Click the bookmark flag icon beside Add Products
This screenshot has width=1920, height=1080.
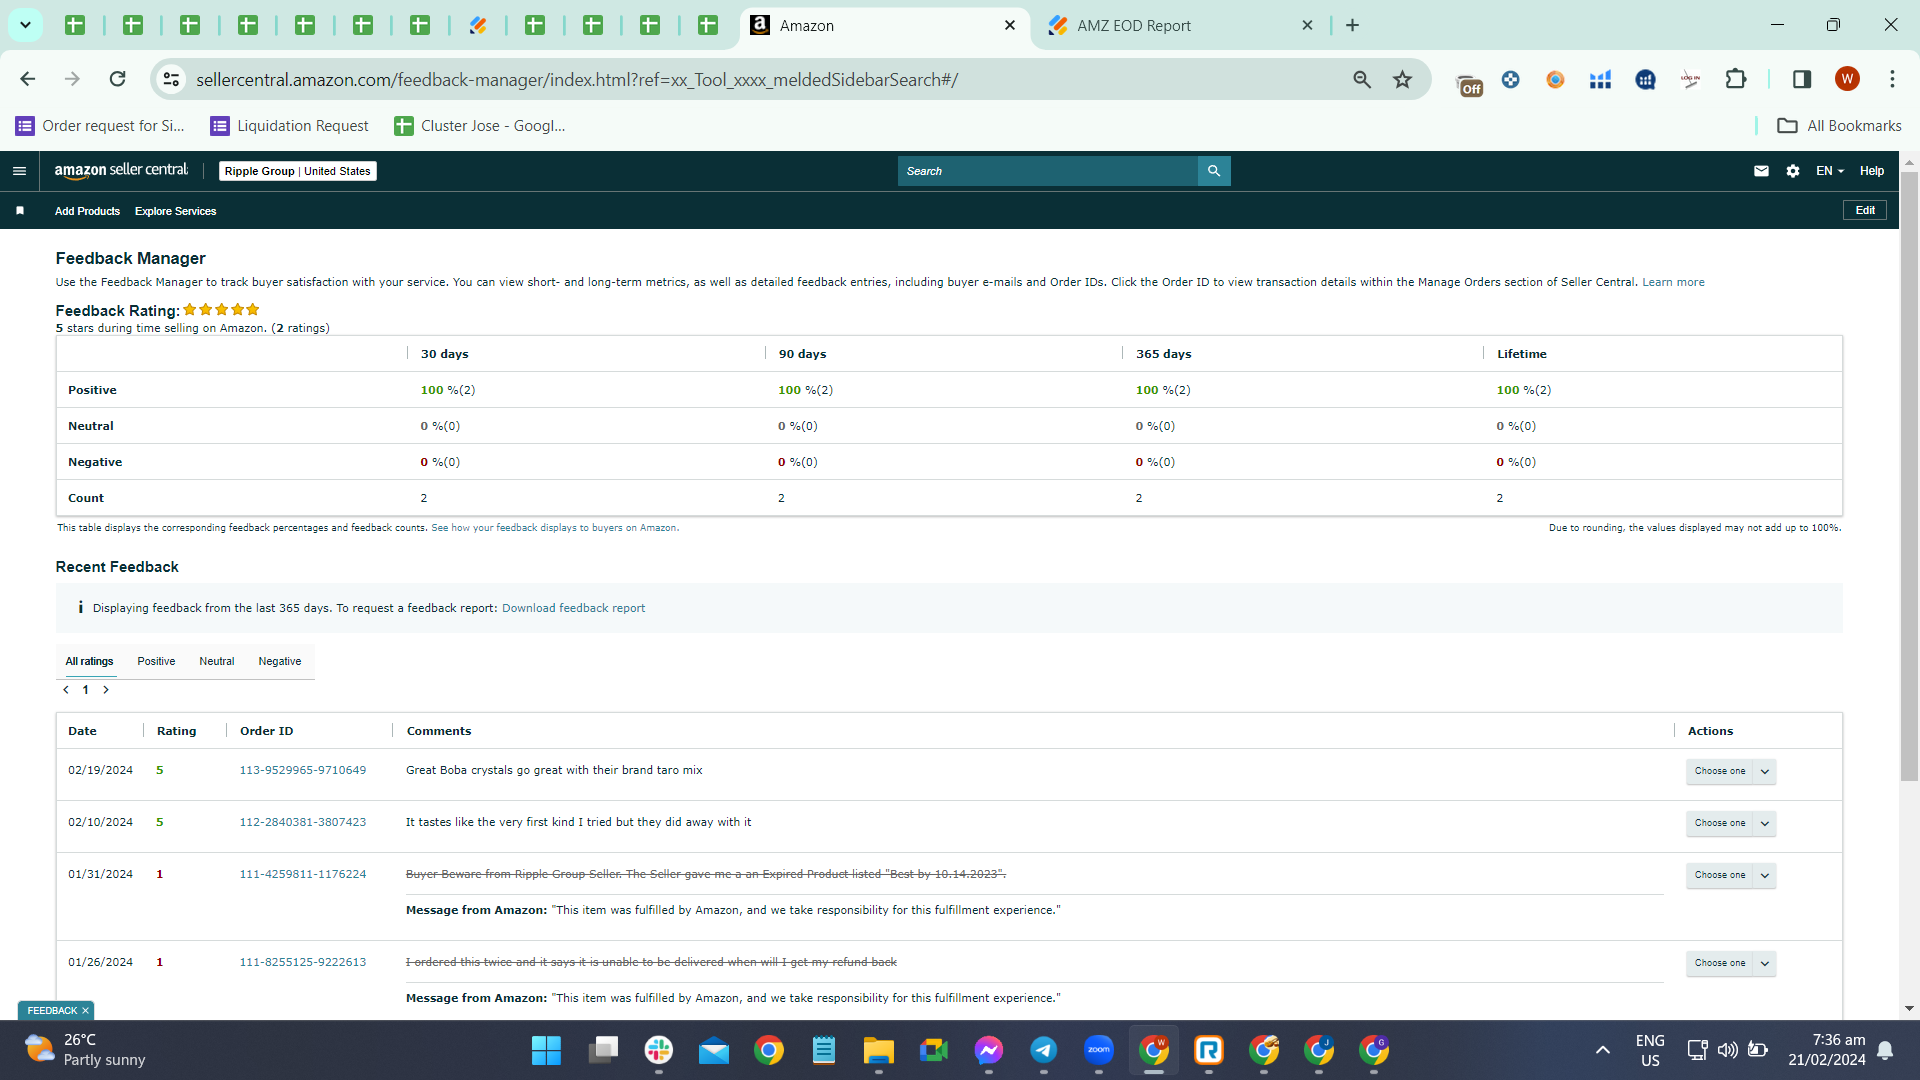coord(20,211)
